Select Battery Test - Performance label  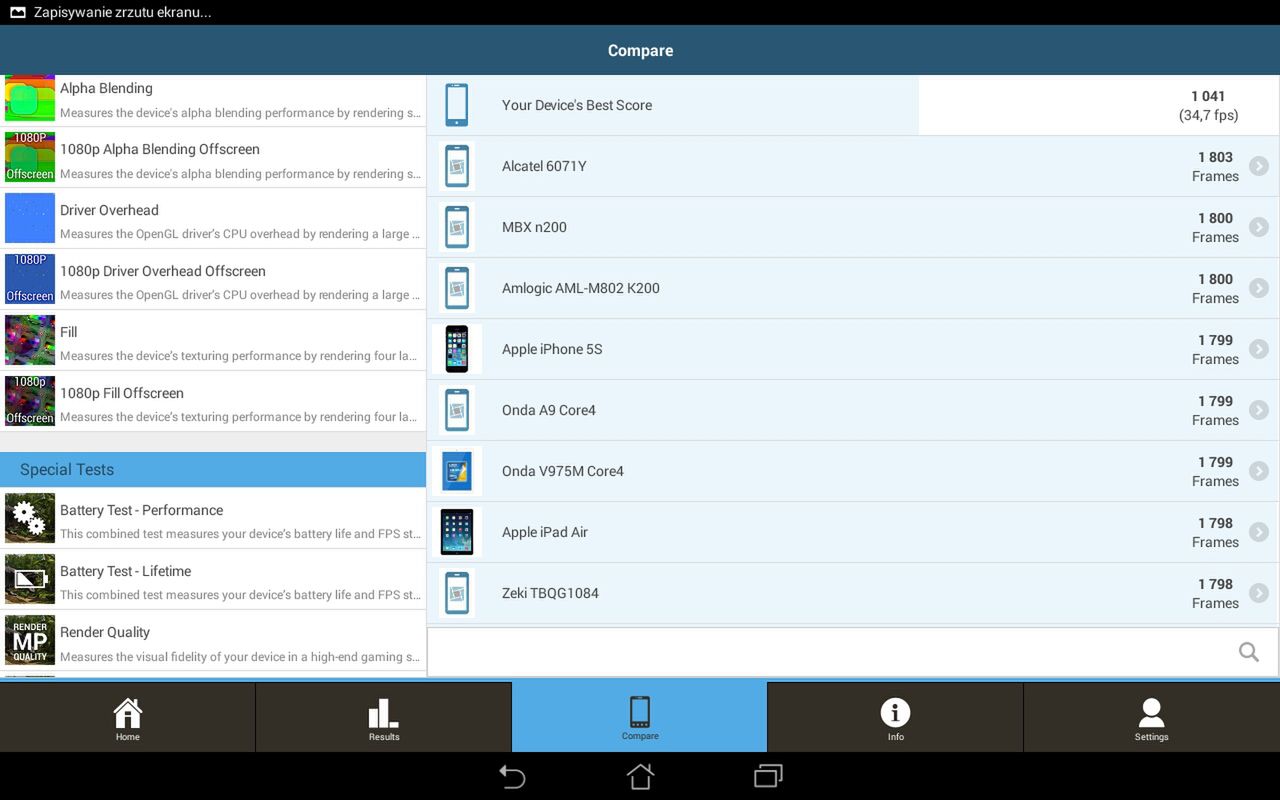pyautogui.click(x=141, y=510)
